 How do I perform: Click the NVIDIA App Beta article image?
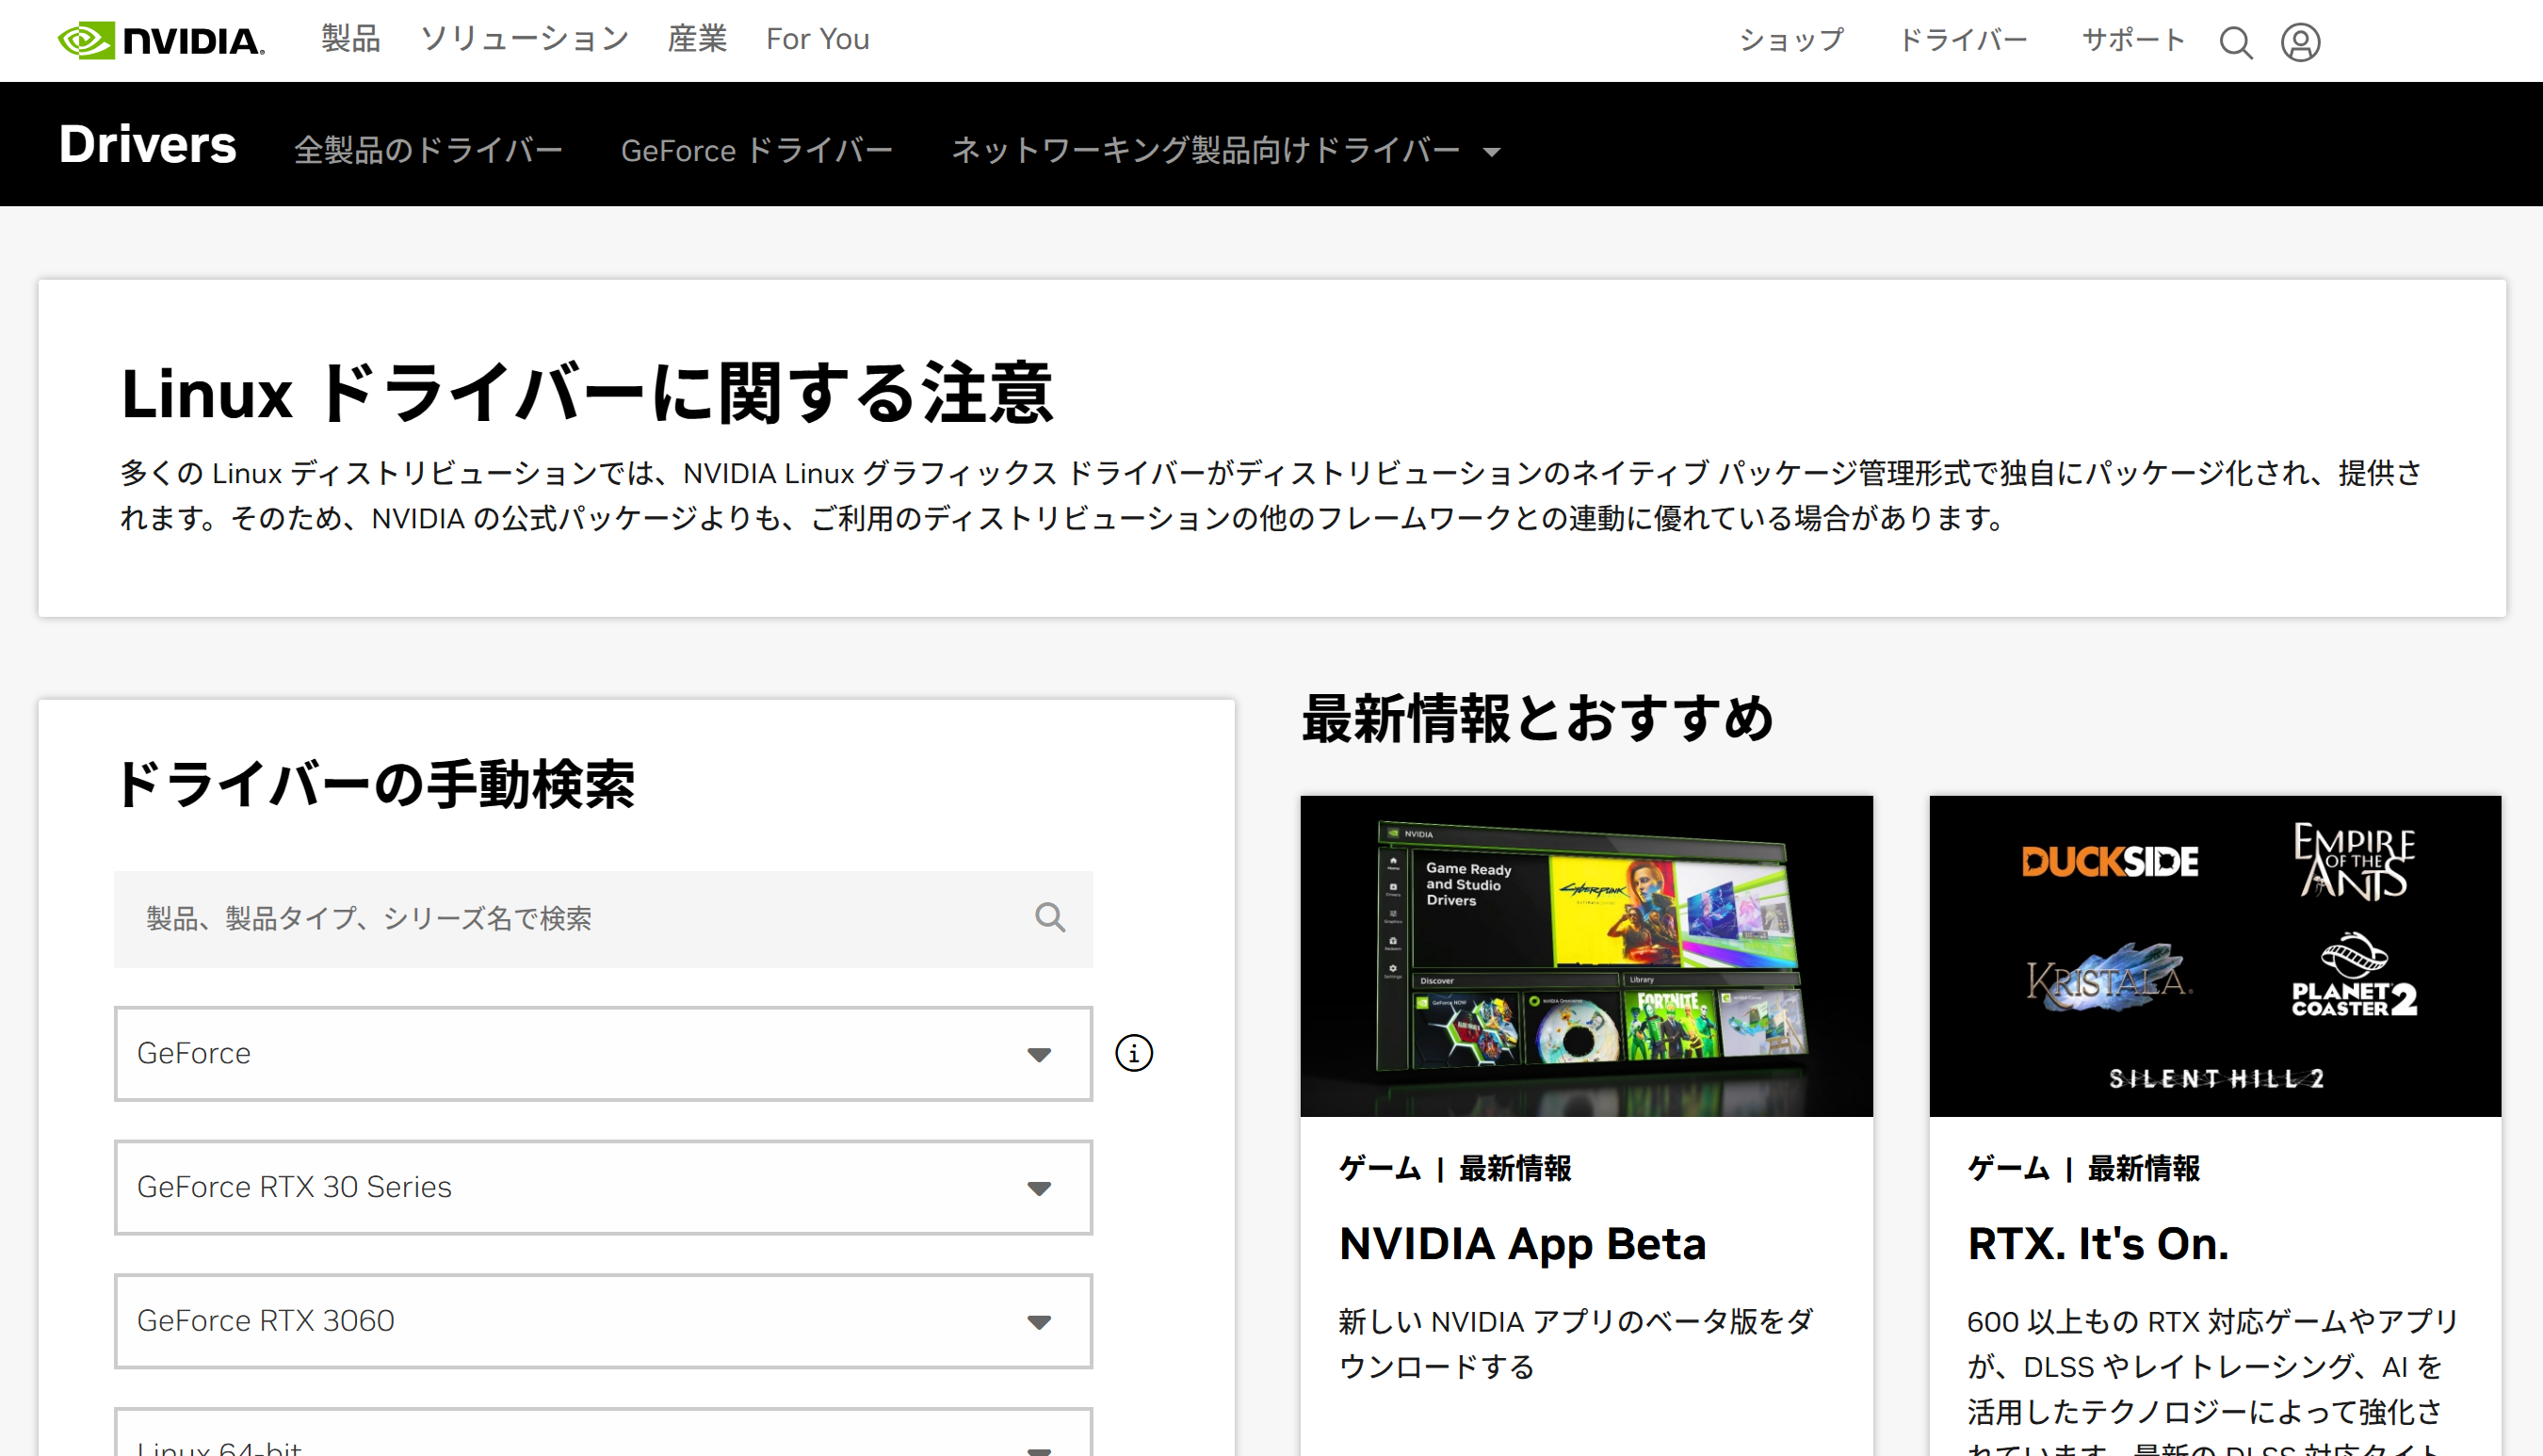click(x=1586, y=955)
